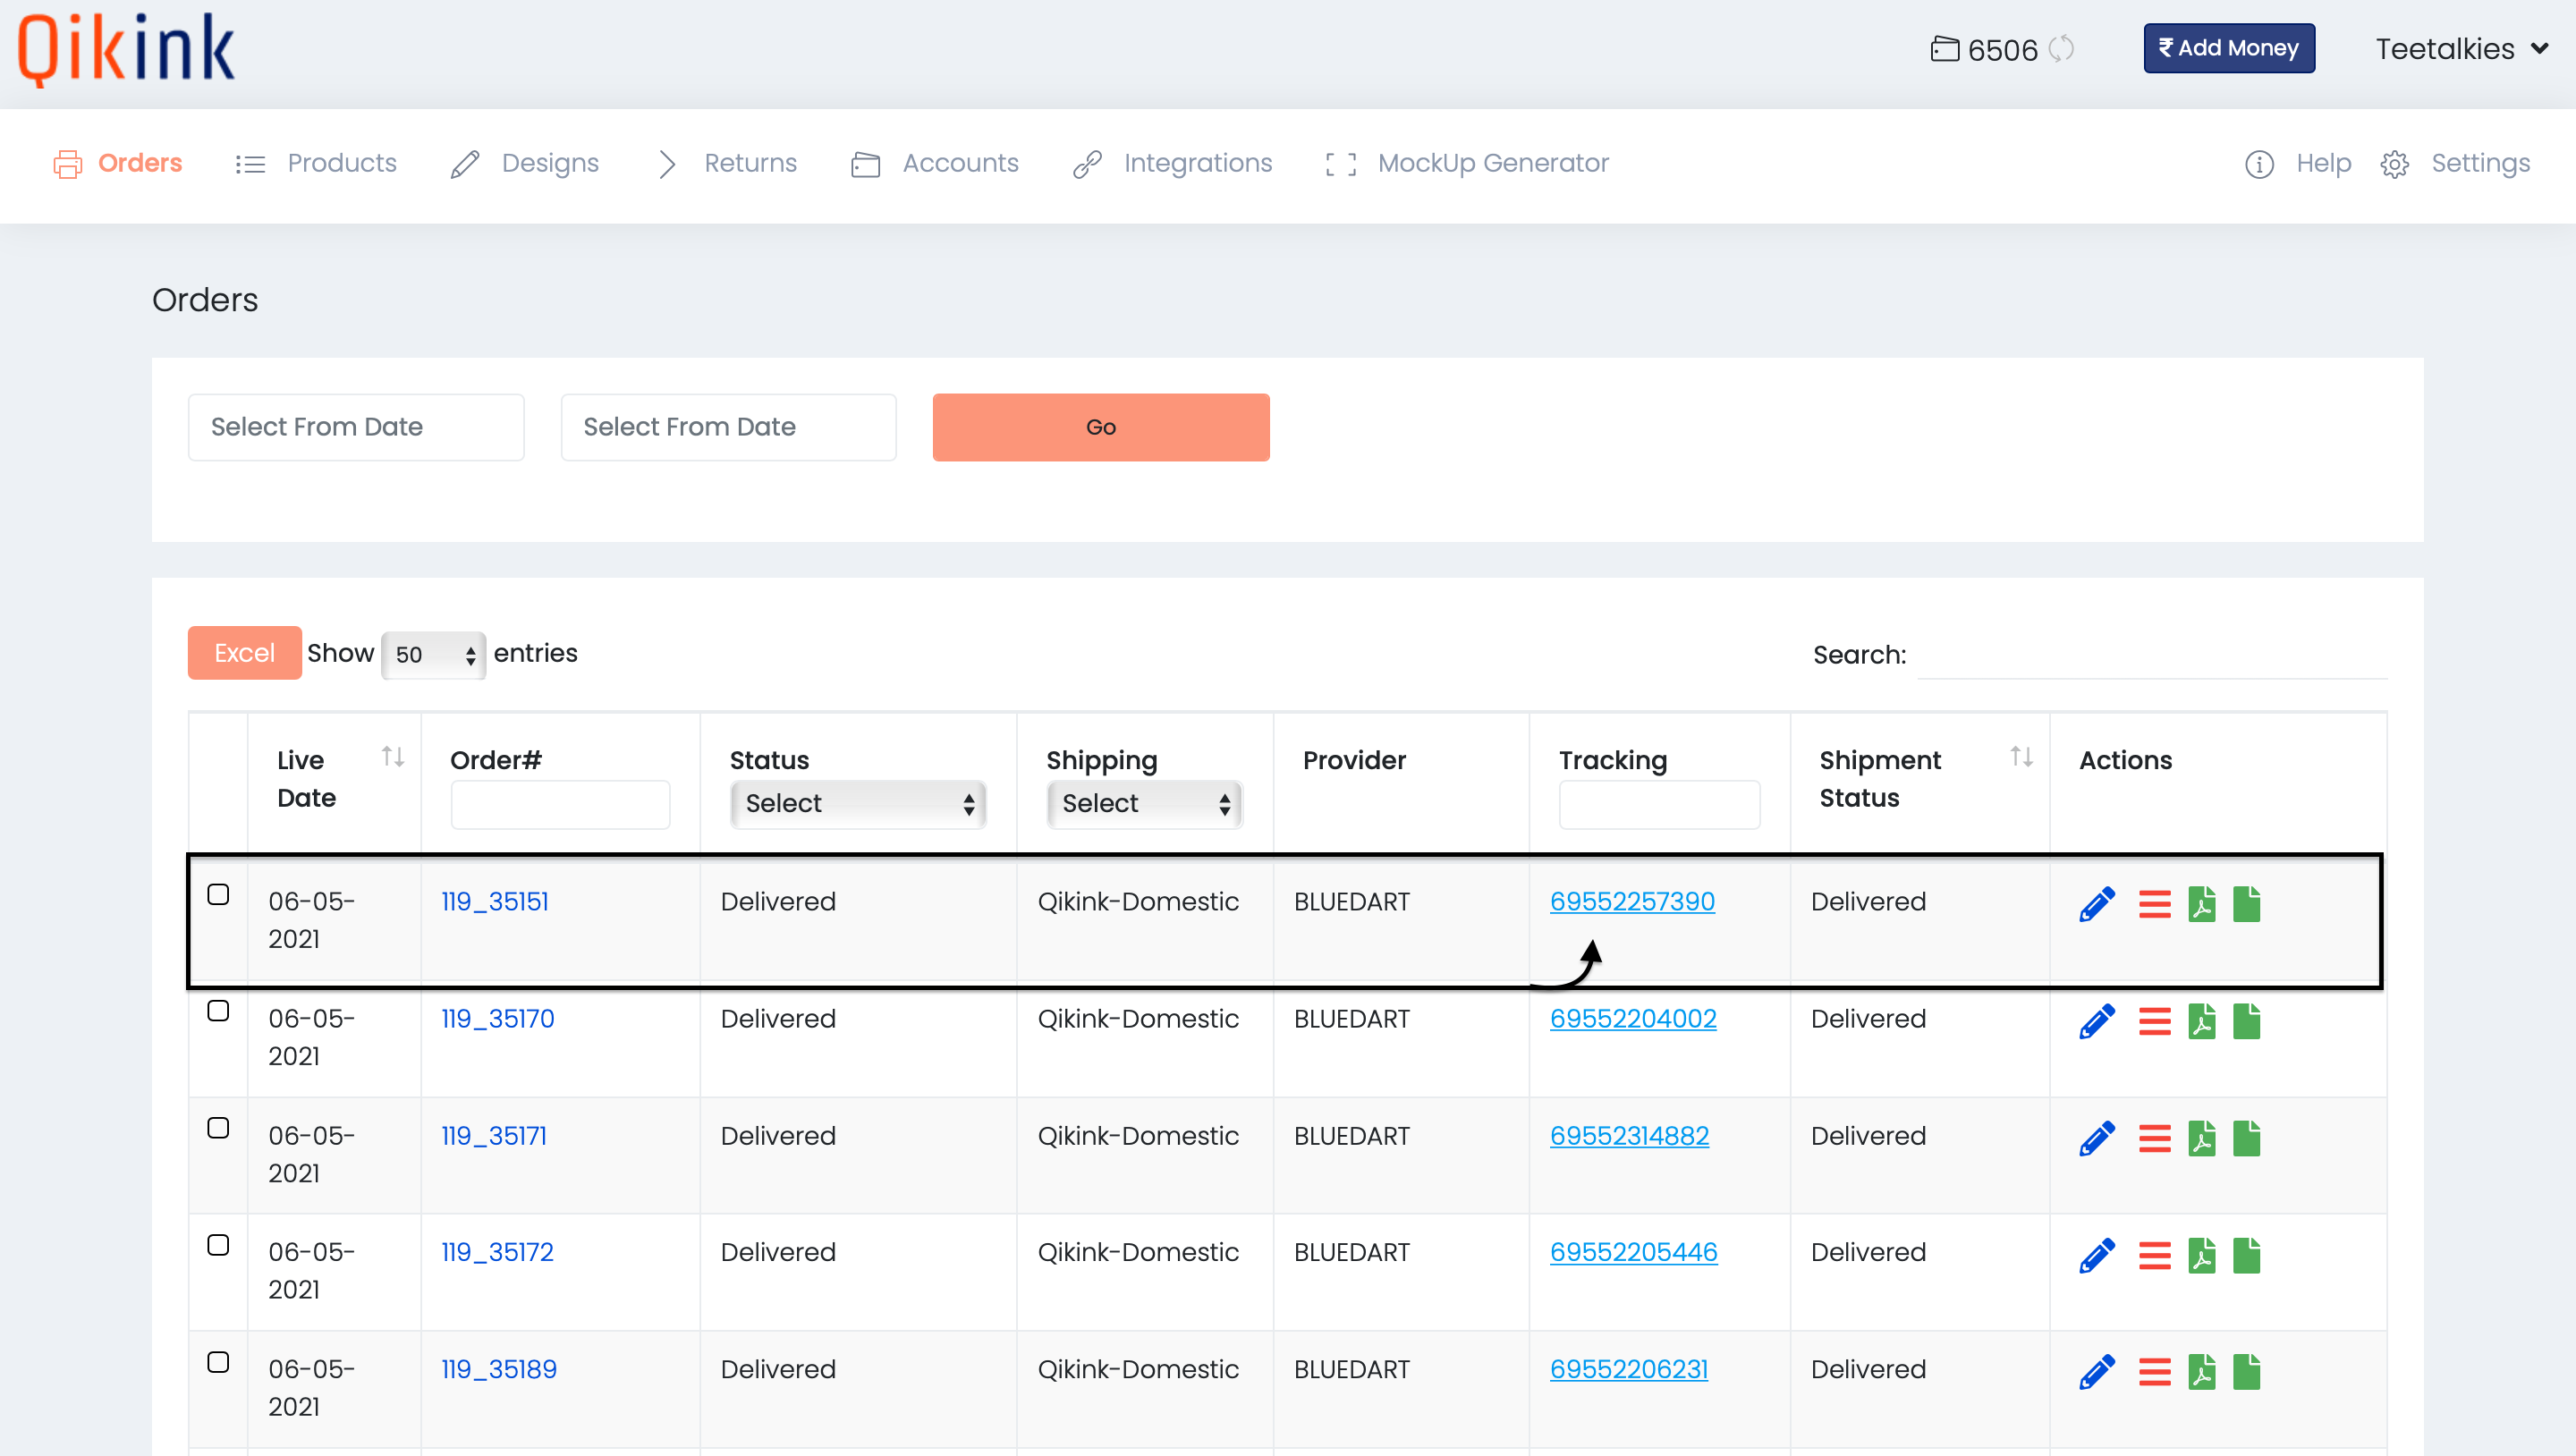Open the Products menu item

[342, 163]
